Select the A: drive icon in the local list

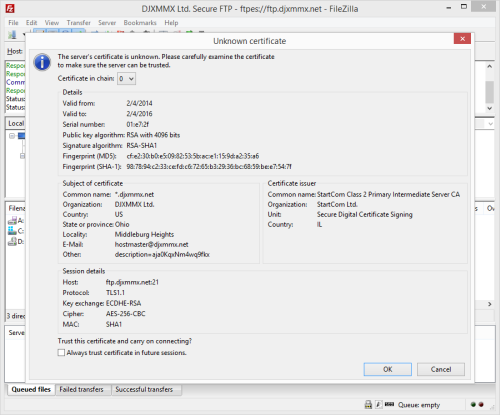point(12,220)
